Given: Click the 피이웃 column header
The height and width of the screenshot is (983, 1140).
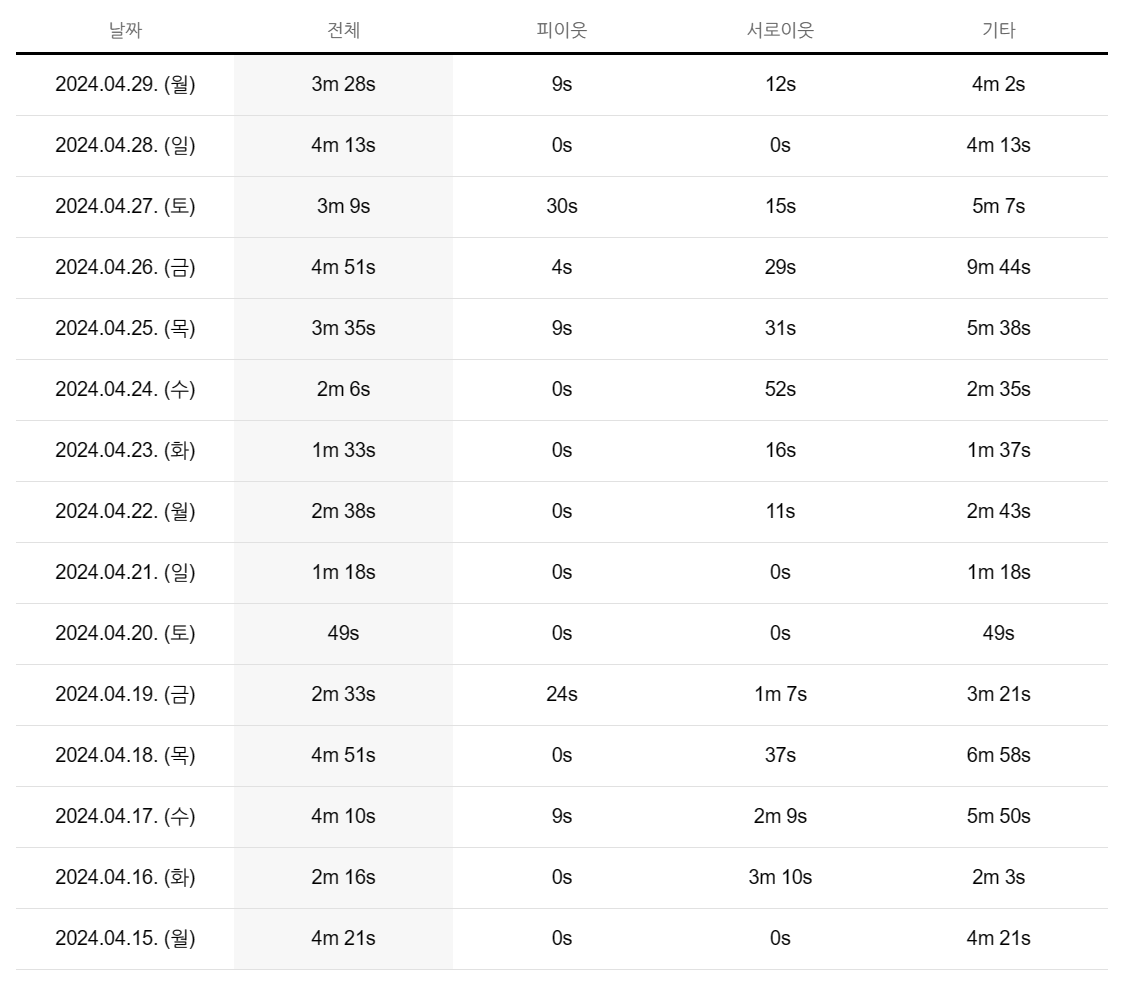Looking at the screenshot, I should [x=561, y=30].
